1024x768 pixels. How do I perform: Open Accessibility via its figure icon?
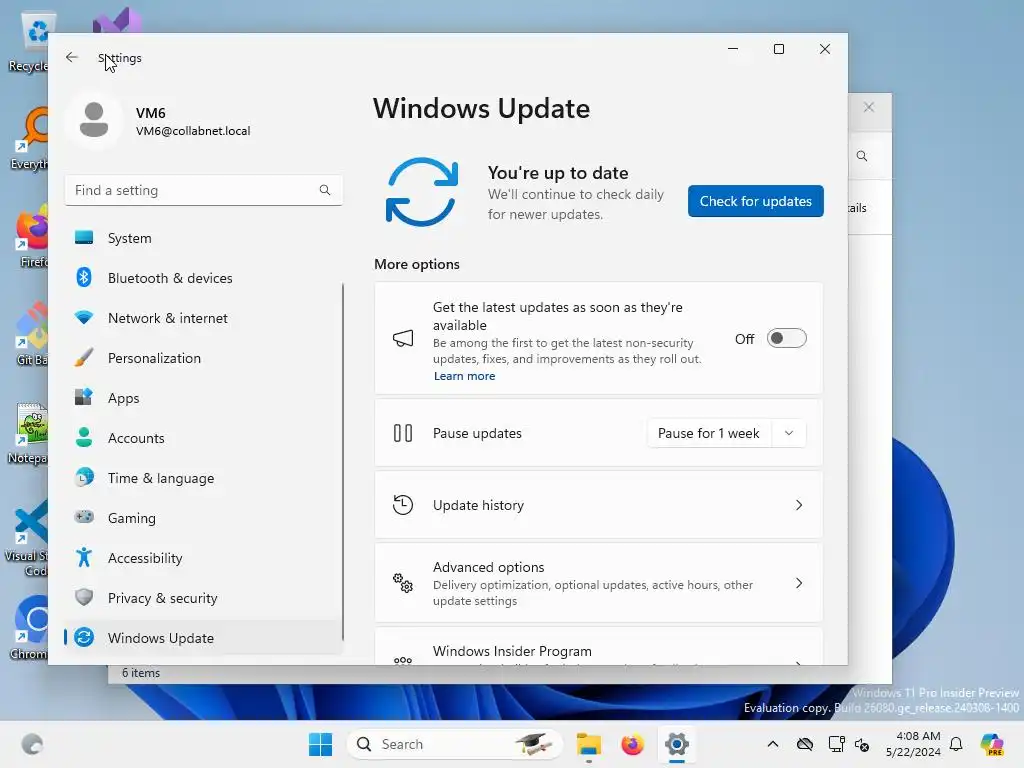click(84, 558)
